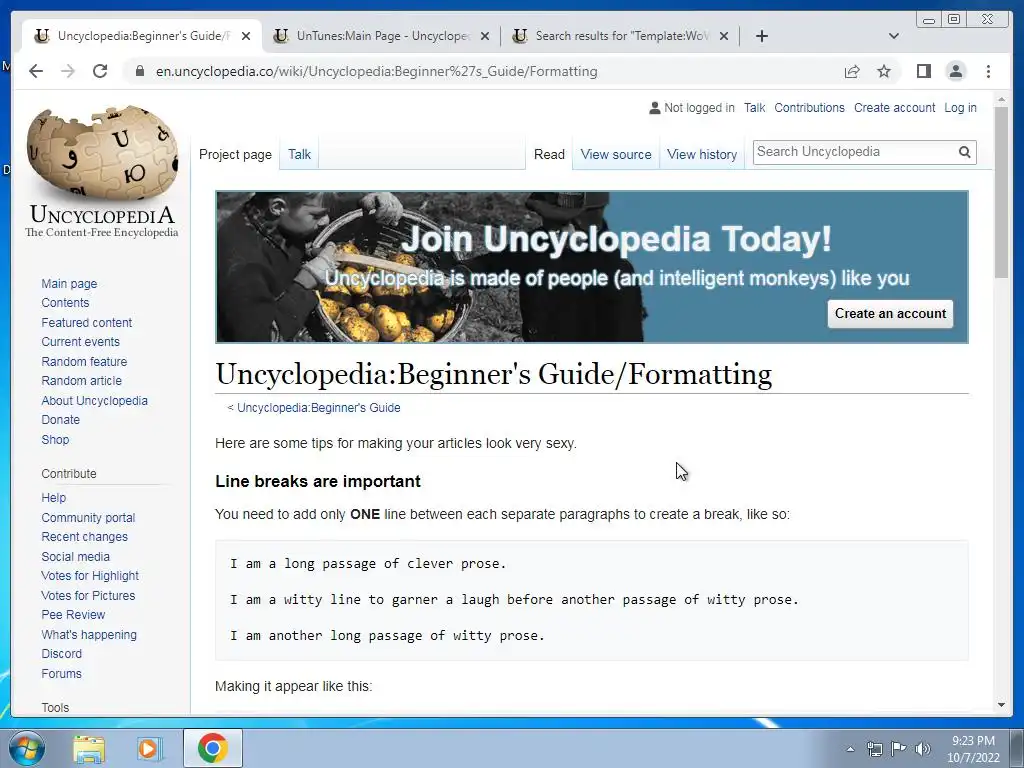This screenshot has height=768, width=1024.
Task: Open the Chrome three-dot menu
Action: [x=988, y=71]
